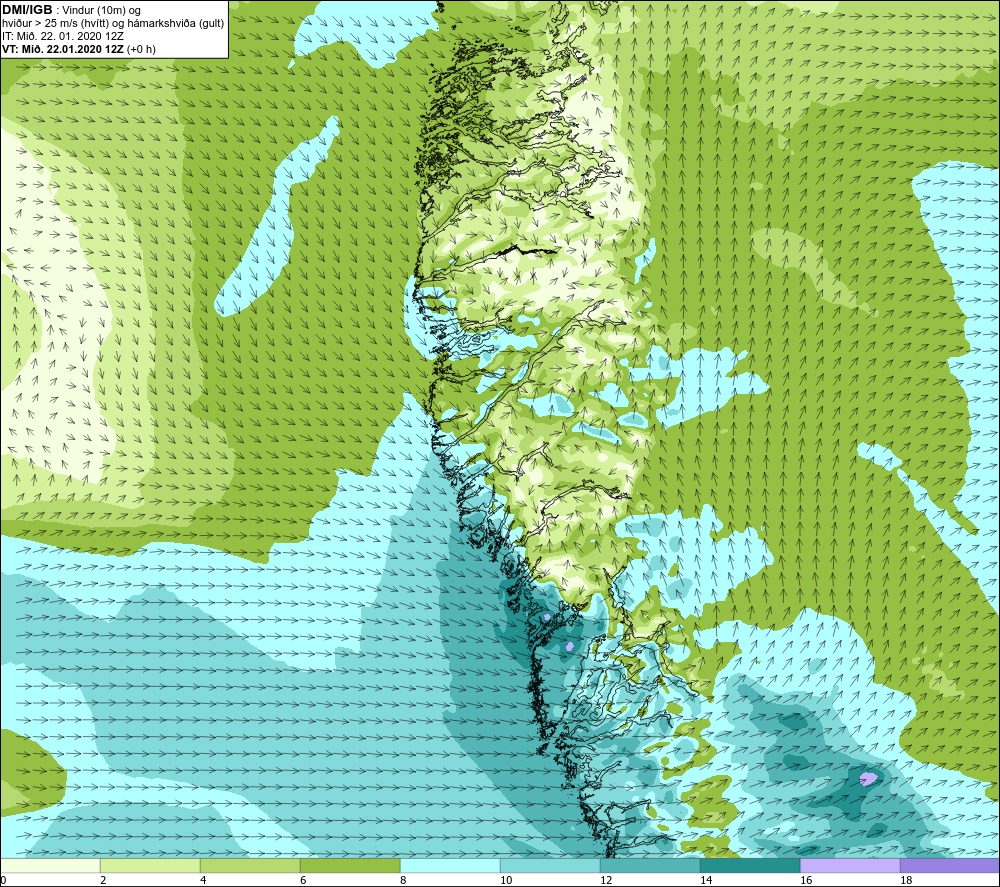This screenshot has height=887, width=1000.
Task: Click the "DMI/IGB" title in the info box
Action: coord(27,10)
